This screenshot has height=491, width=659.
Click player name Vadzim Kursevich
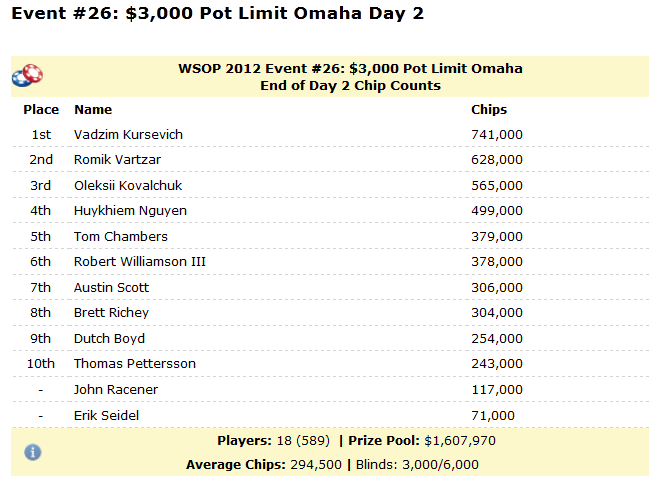[128, 135]
